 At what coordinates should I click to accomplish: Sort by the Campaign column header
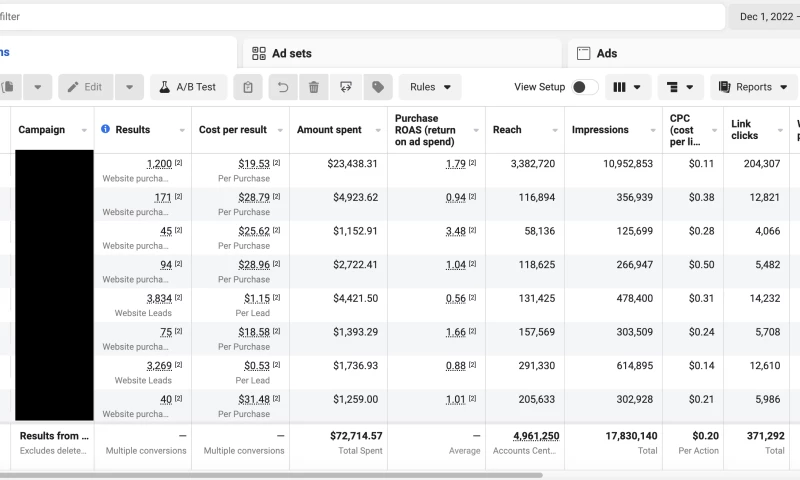(42, 130)
